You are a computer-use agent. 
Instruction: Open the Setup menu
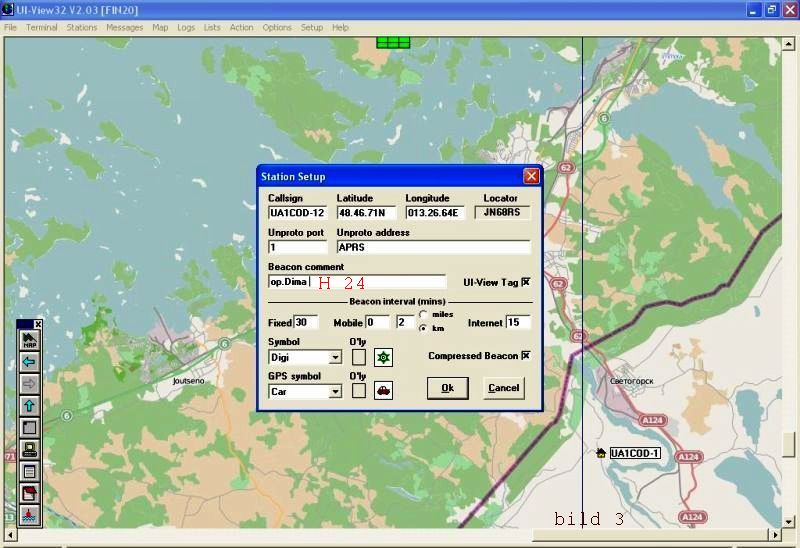coord(312,28)
